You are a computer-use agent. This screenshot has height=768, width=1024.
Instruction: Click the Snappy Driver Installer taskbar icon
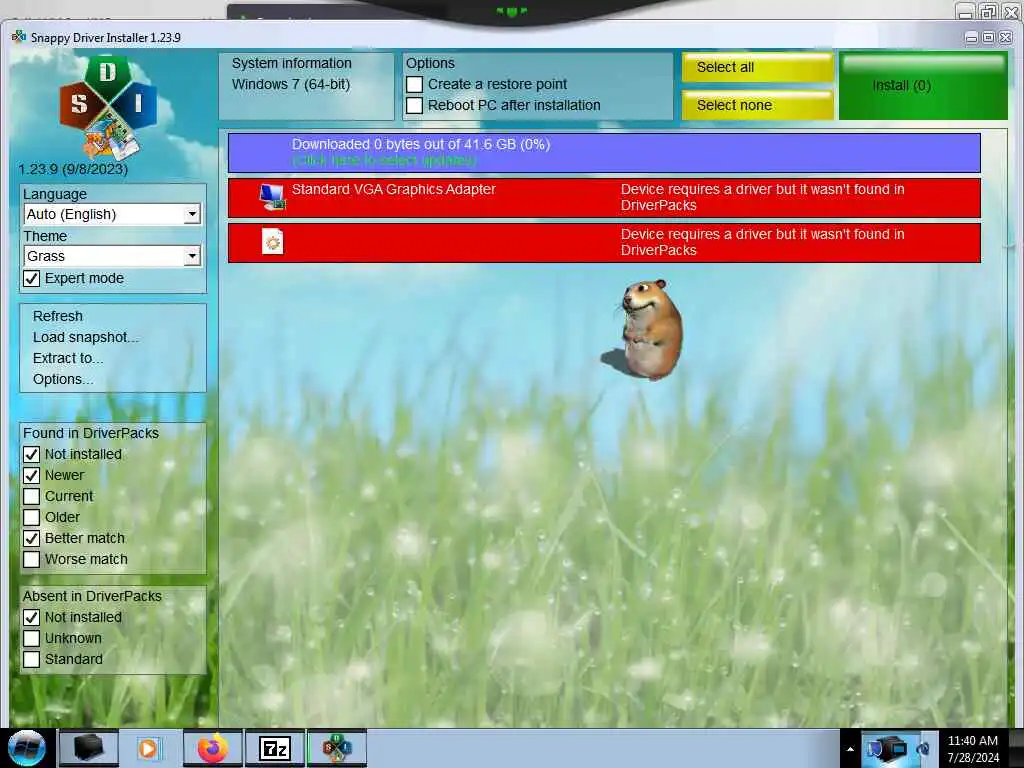click(336, 748)
